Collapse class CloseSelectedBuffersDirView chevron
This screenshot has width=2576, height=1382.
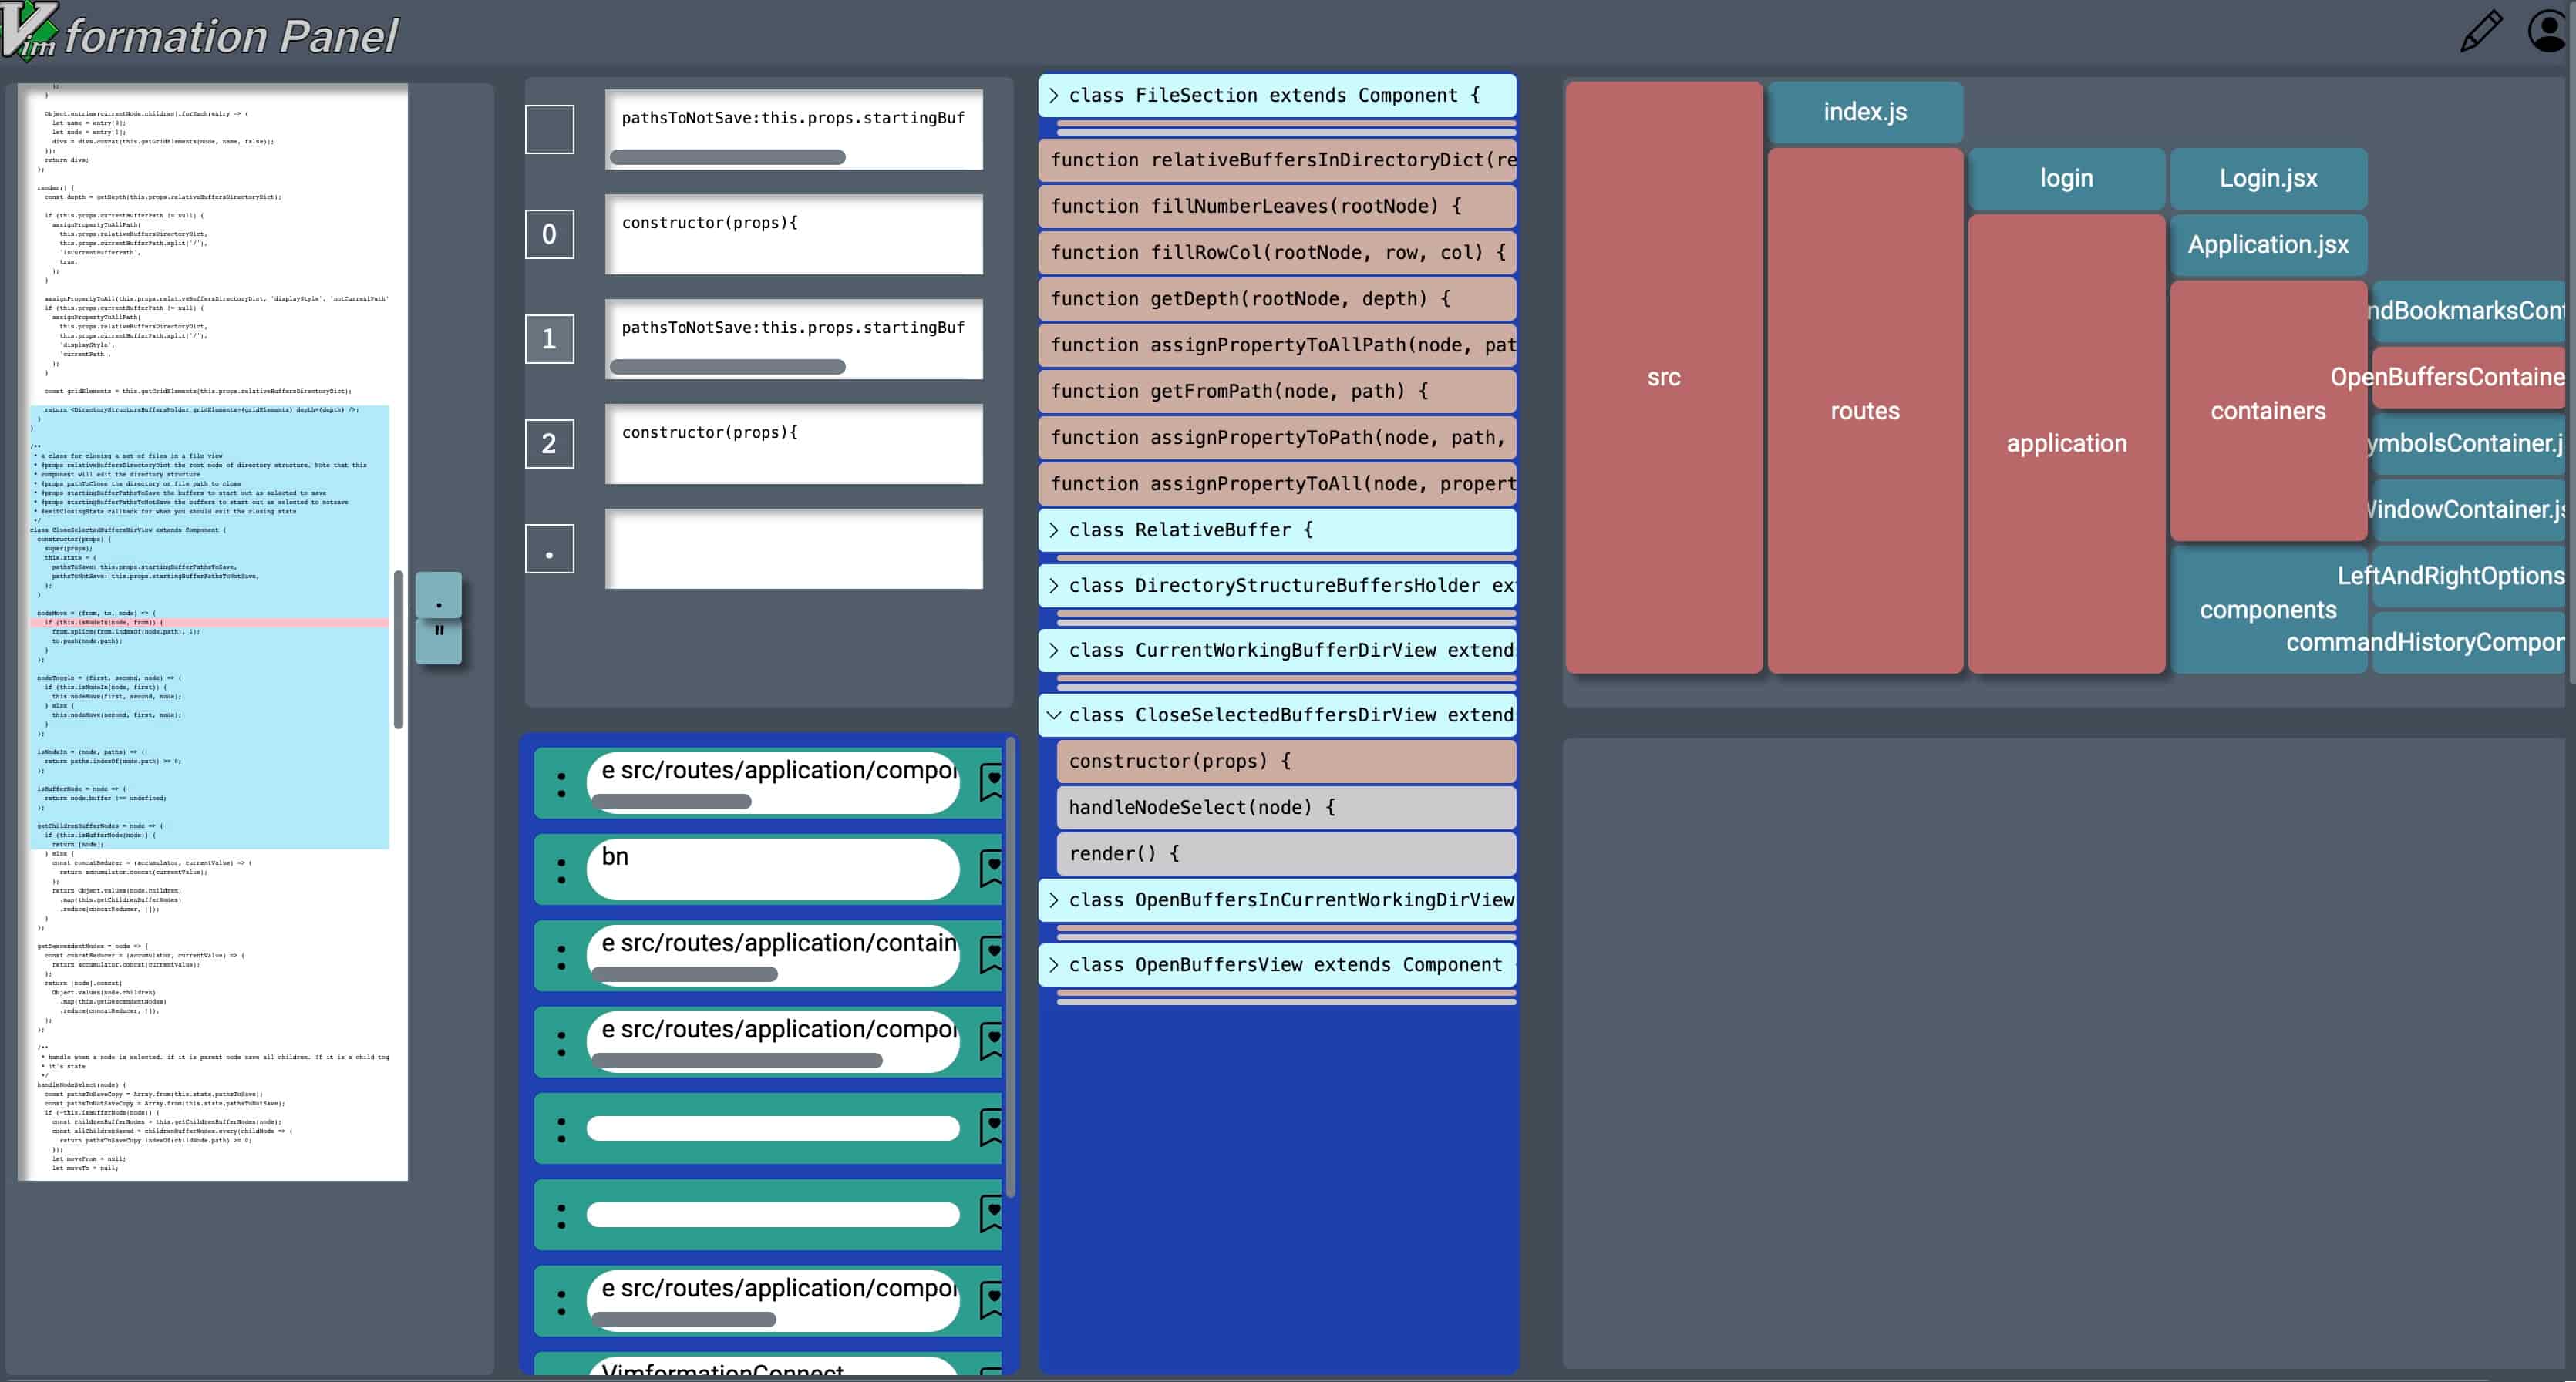pos(1053,715)
